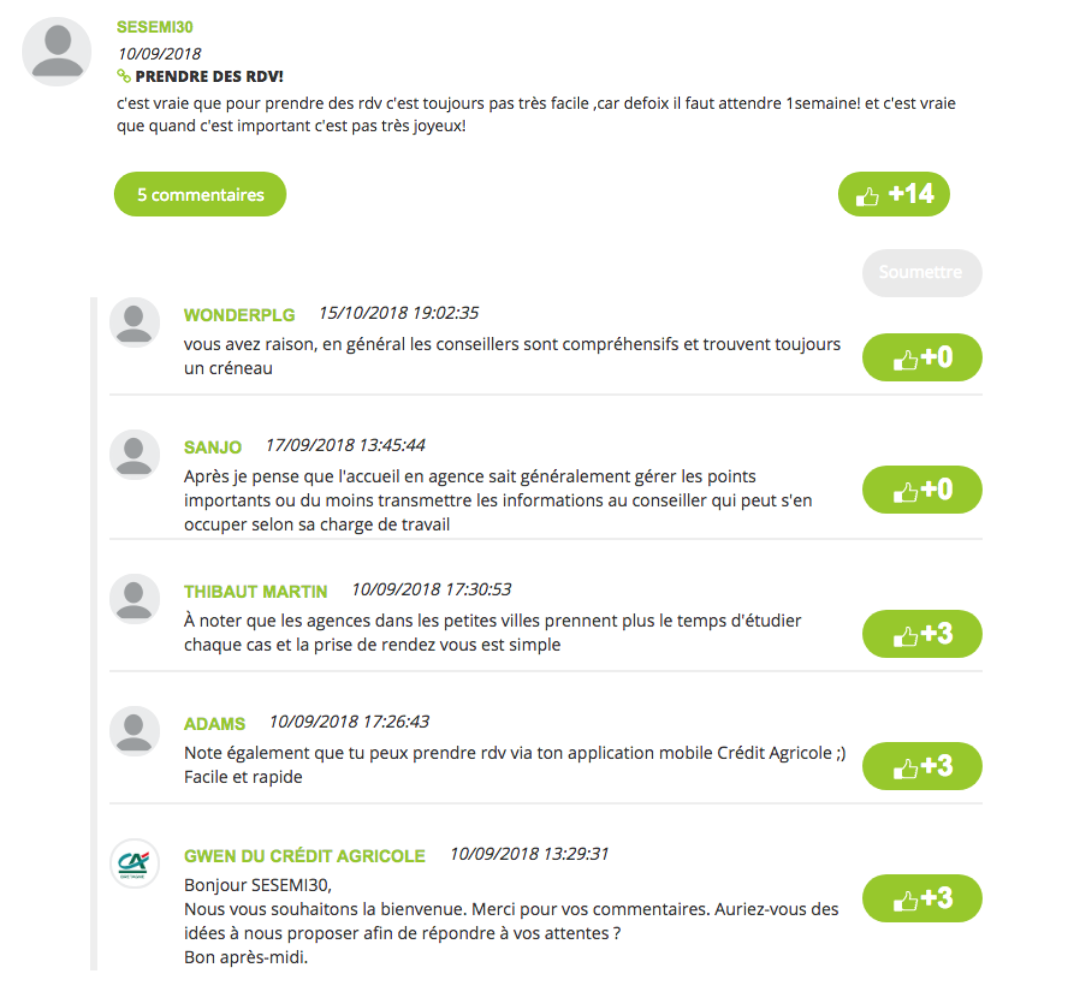Click SESEMI30's profile avatar
This screenshot has width=1072, height=1002.
click(57, 51)
